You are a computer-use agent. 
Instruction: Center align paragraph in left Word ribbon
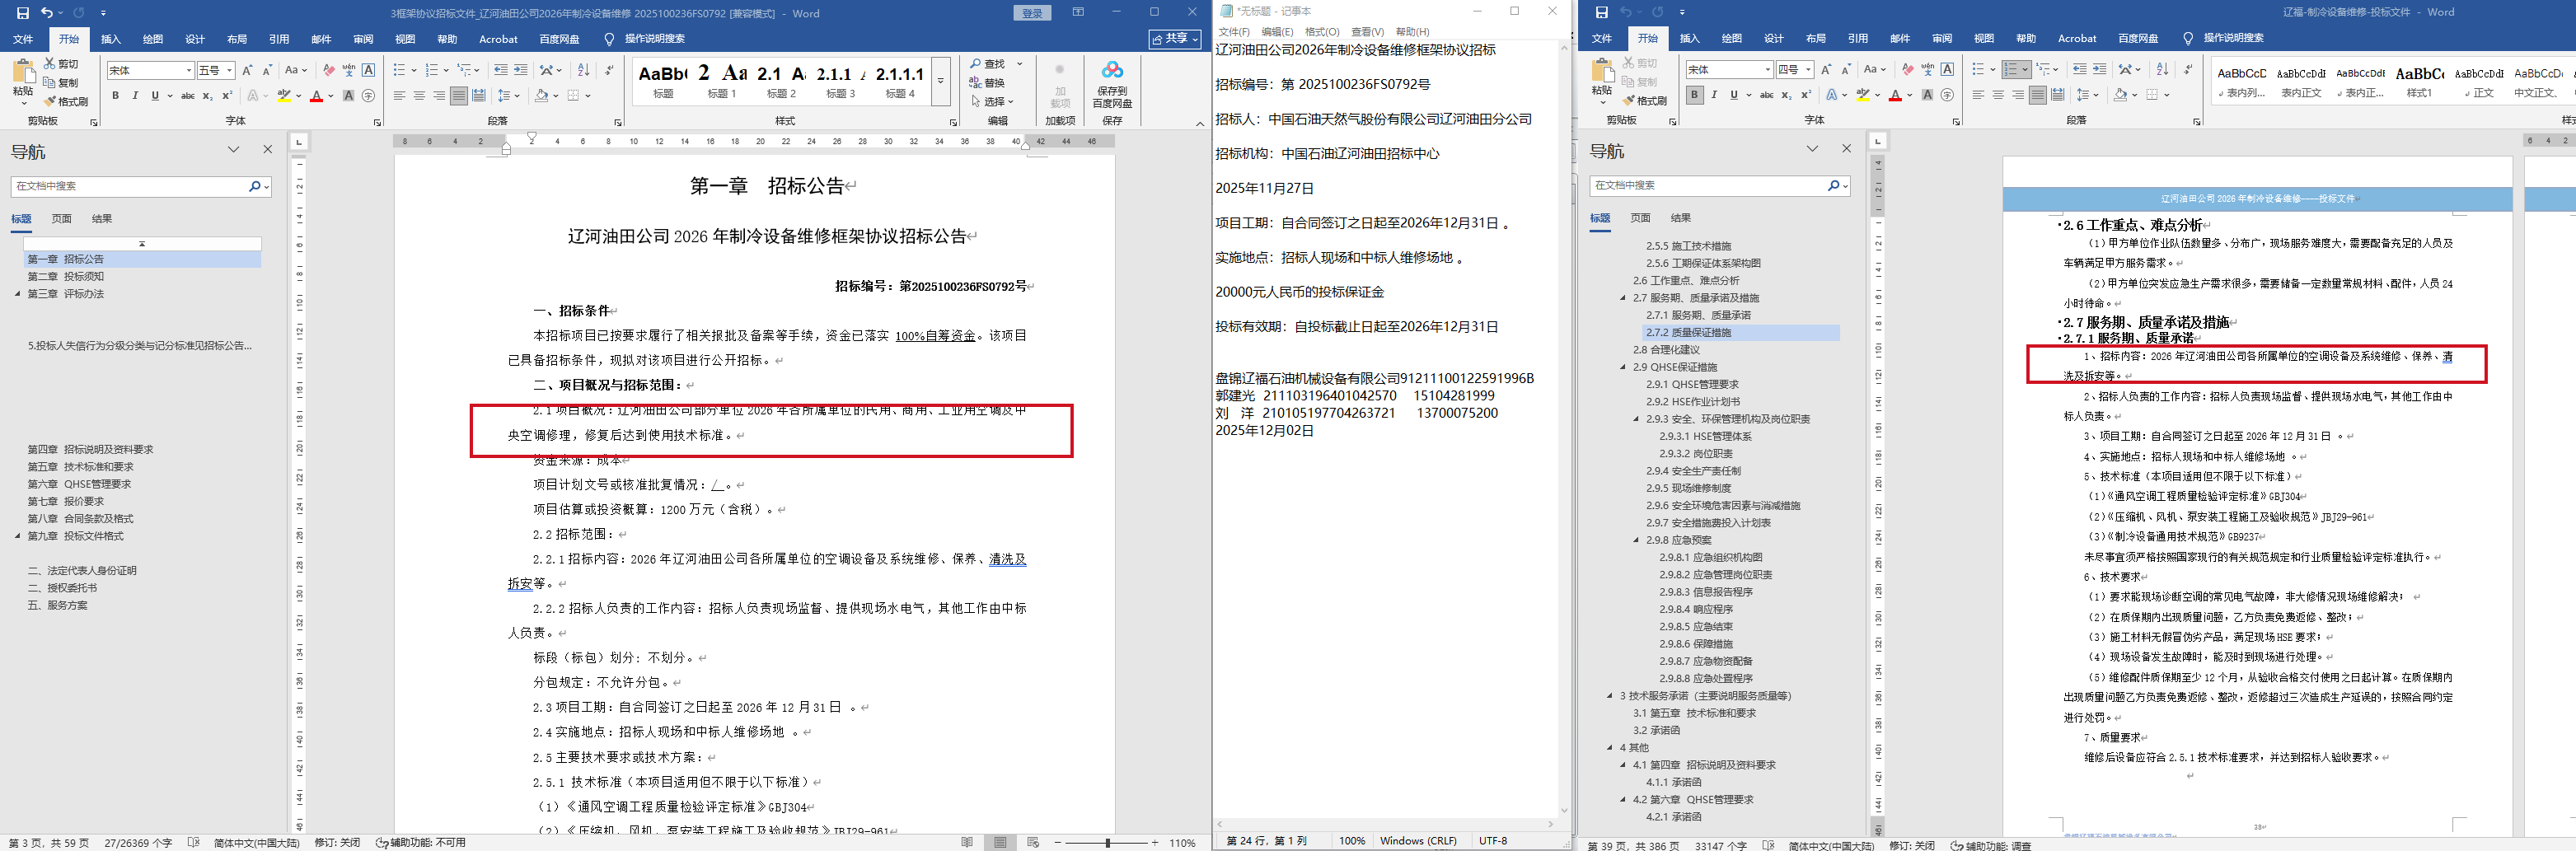(419, 96)
